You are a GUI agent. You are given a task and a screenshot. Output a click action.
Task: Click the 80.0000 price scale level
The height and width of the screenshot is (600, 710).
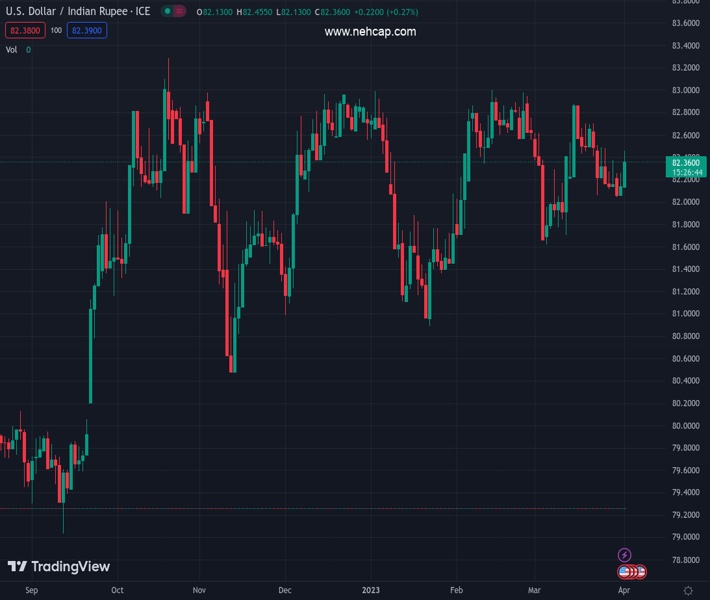[685, 426]
